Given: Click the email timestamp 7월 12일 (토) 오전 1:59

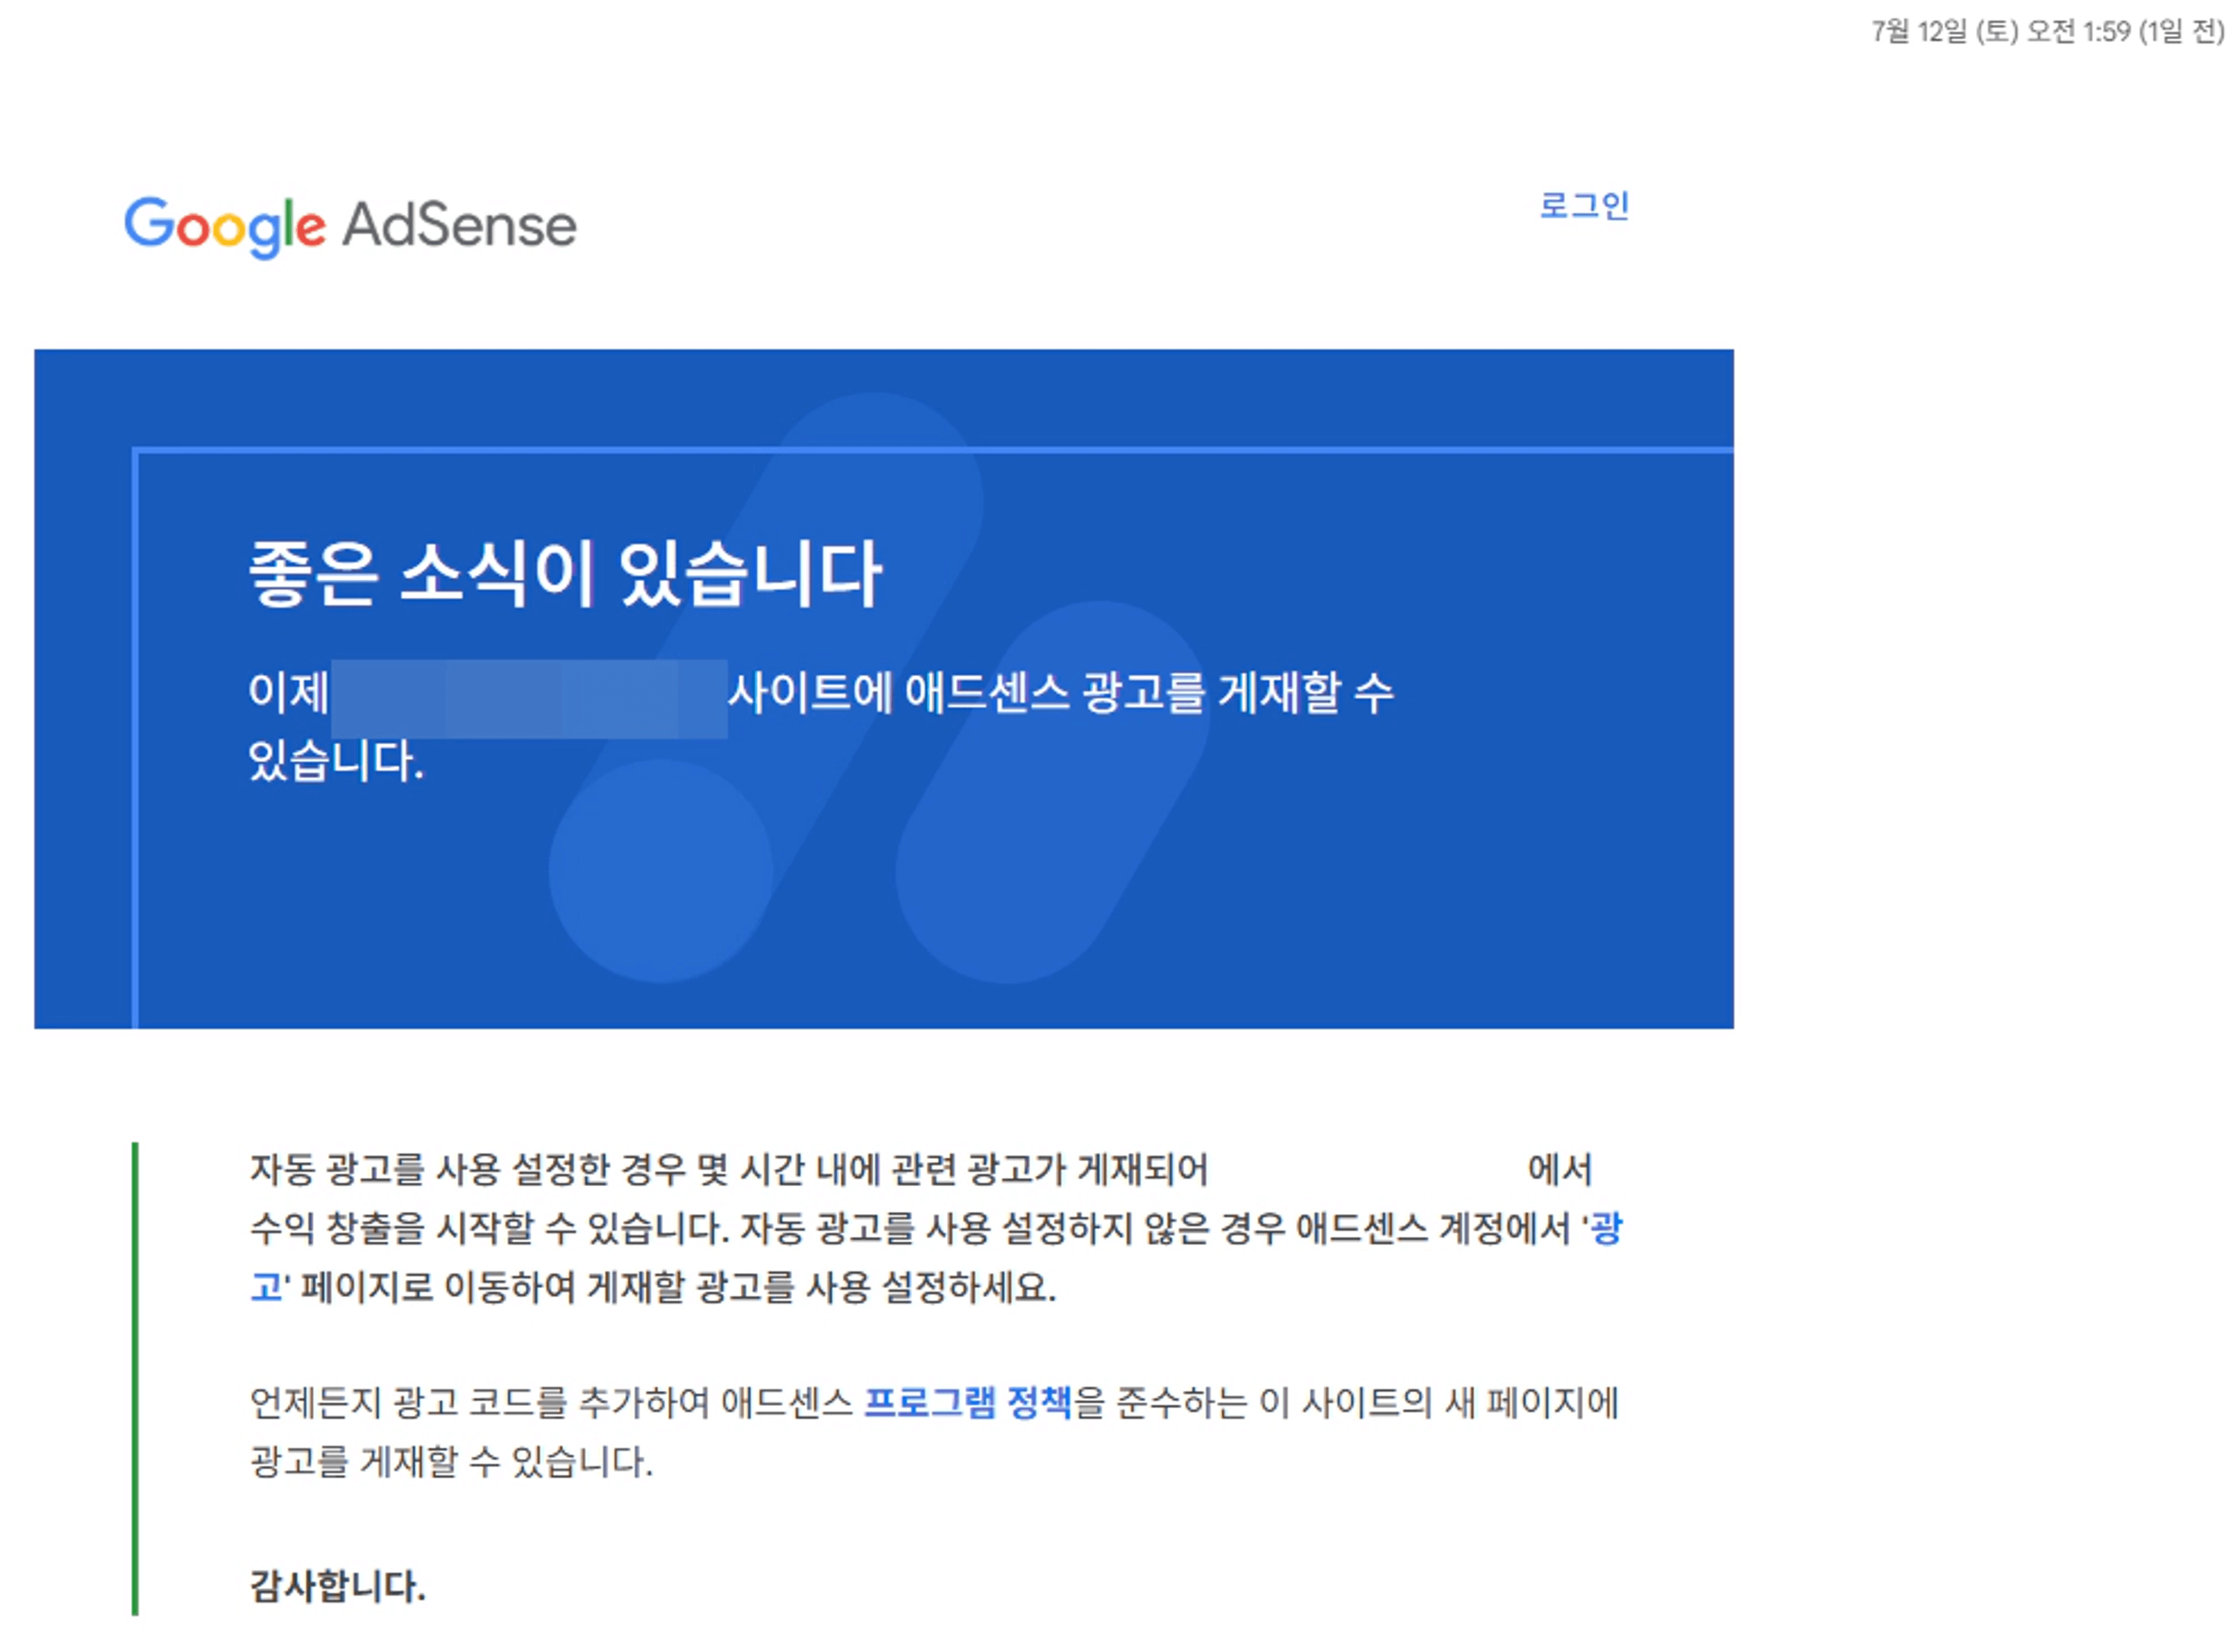Looking at the screenshot, I should [x=2000, y=31].
